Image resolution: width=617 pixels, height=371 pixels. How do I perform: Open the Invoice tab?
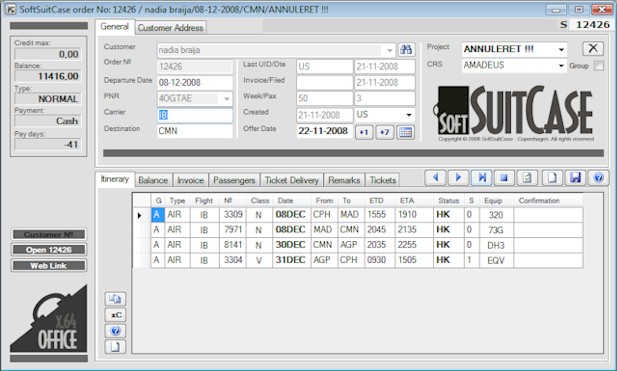[x=190, y=180]
